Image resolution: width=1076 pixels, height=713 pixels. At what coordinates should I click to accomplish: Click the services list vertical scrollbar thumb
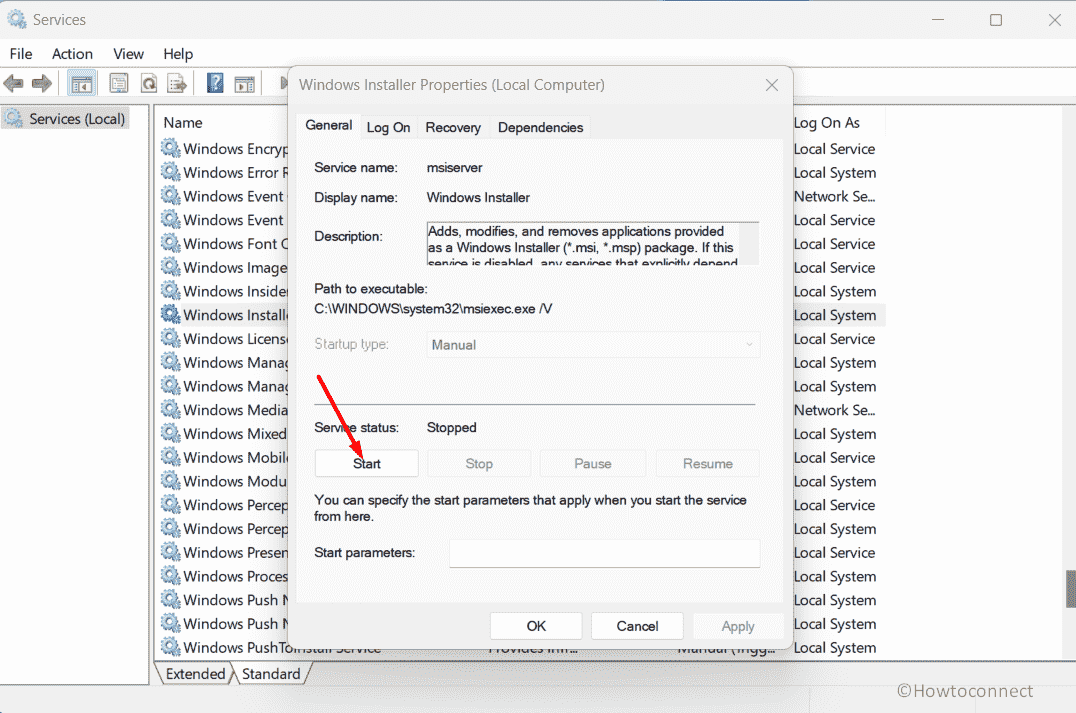[x=1071, y=589]
